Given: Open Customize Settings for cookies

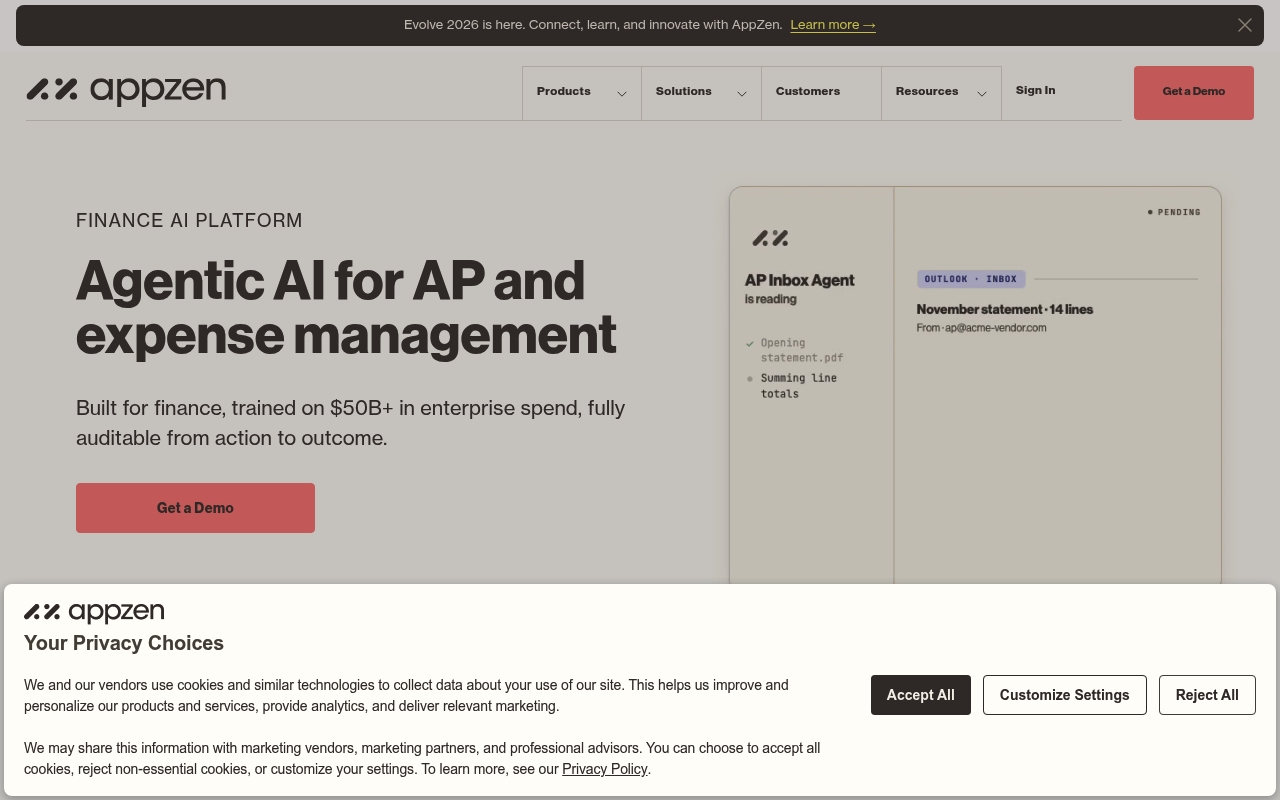Looking at the screenshot, I should point(1064,695).
